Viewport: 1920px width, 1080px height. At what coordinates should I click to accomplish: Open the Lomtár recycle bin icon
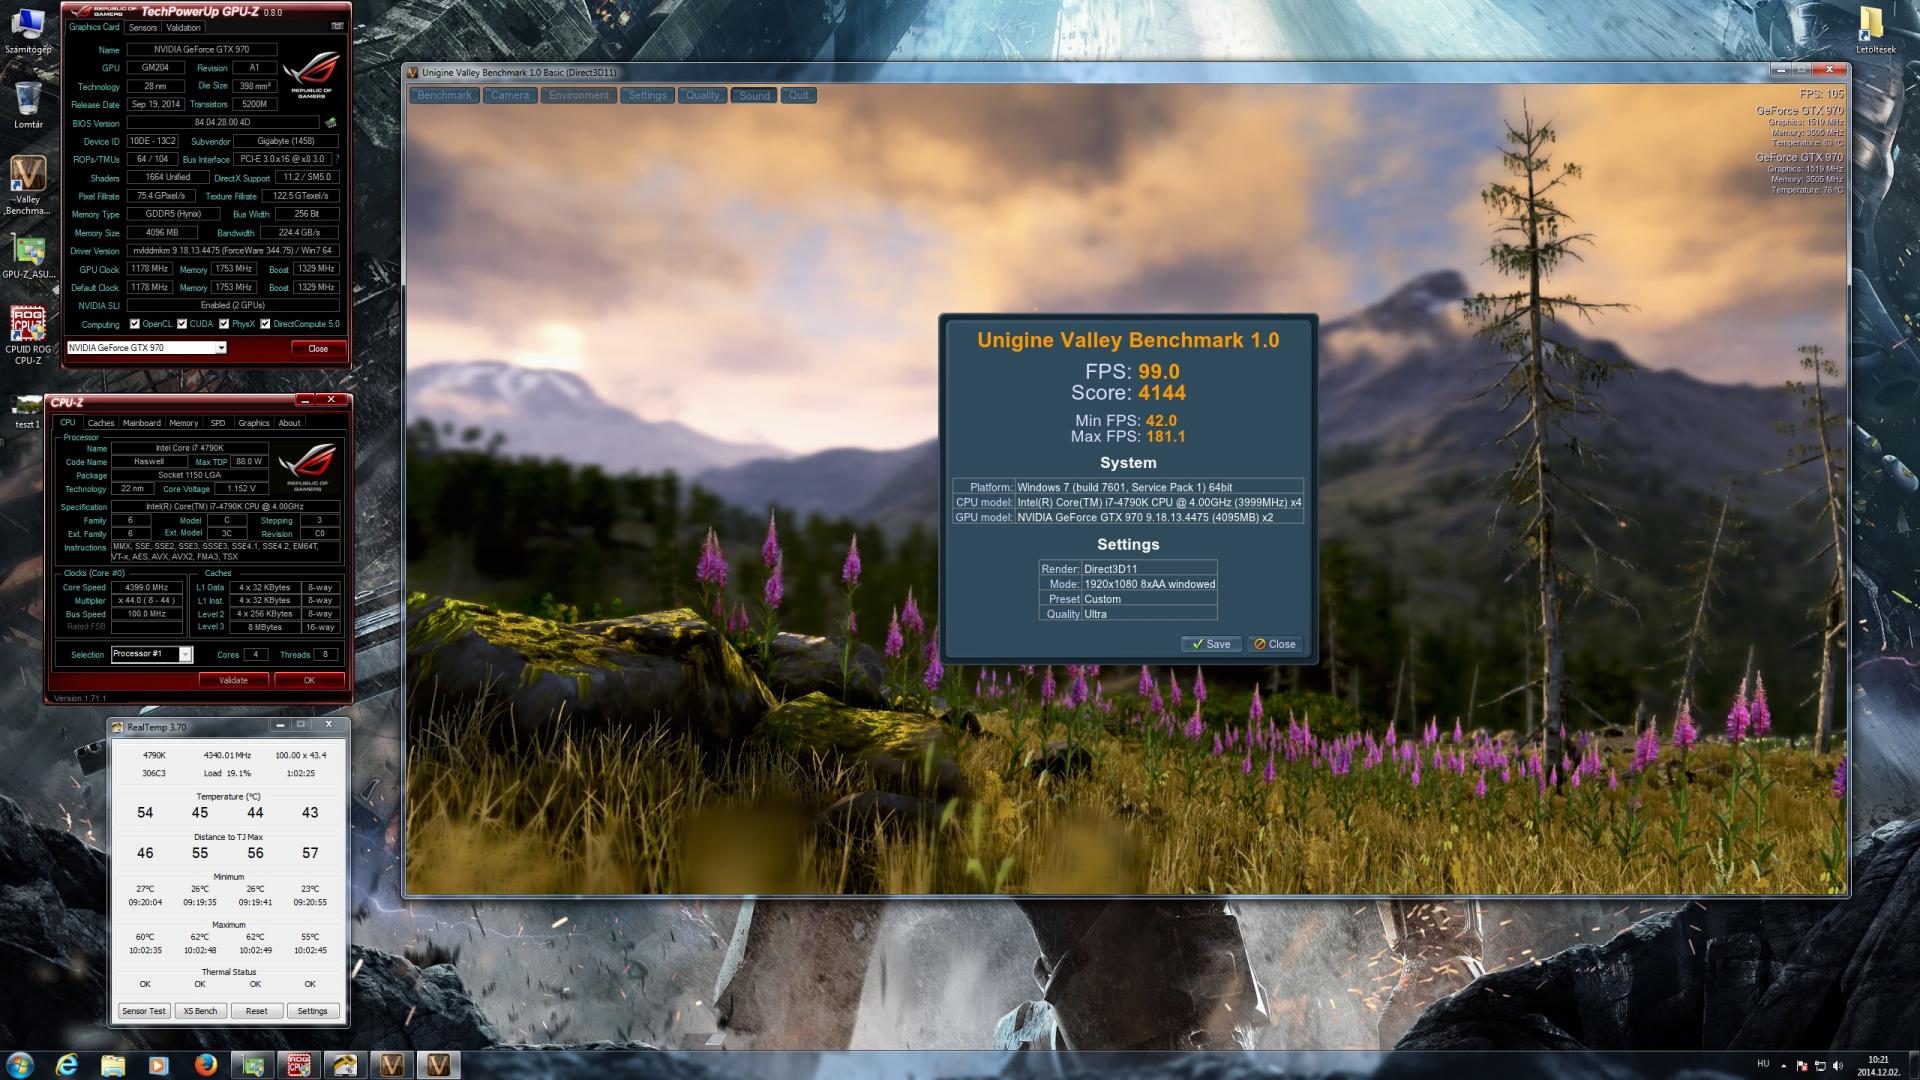(28, 105)
